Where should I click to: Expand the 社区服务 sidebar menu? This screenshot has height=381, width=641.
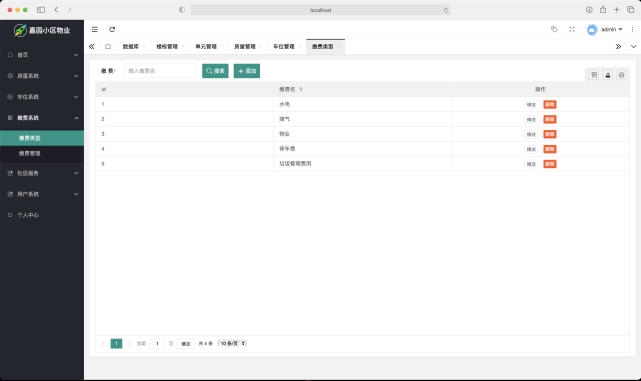point(42,173)
